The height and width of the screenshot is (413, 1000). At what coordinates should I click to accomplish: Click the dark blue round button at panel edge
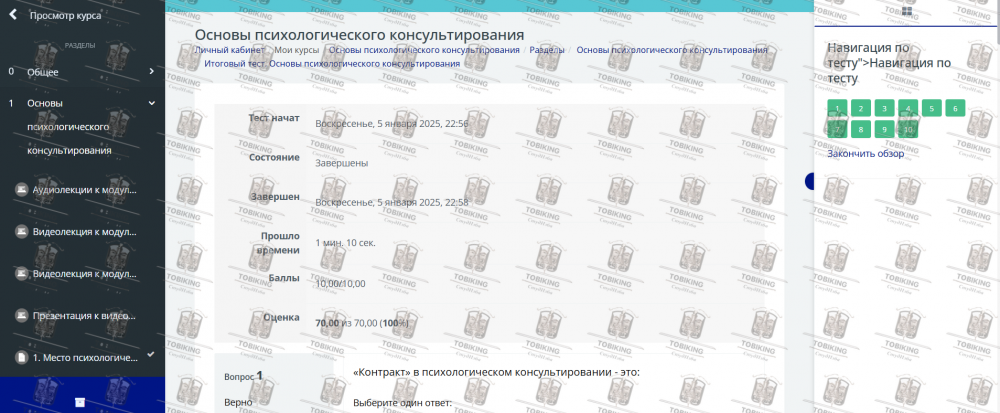(810, 181)
